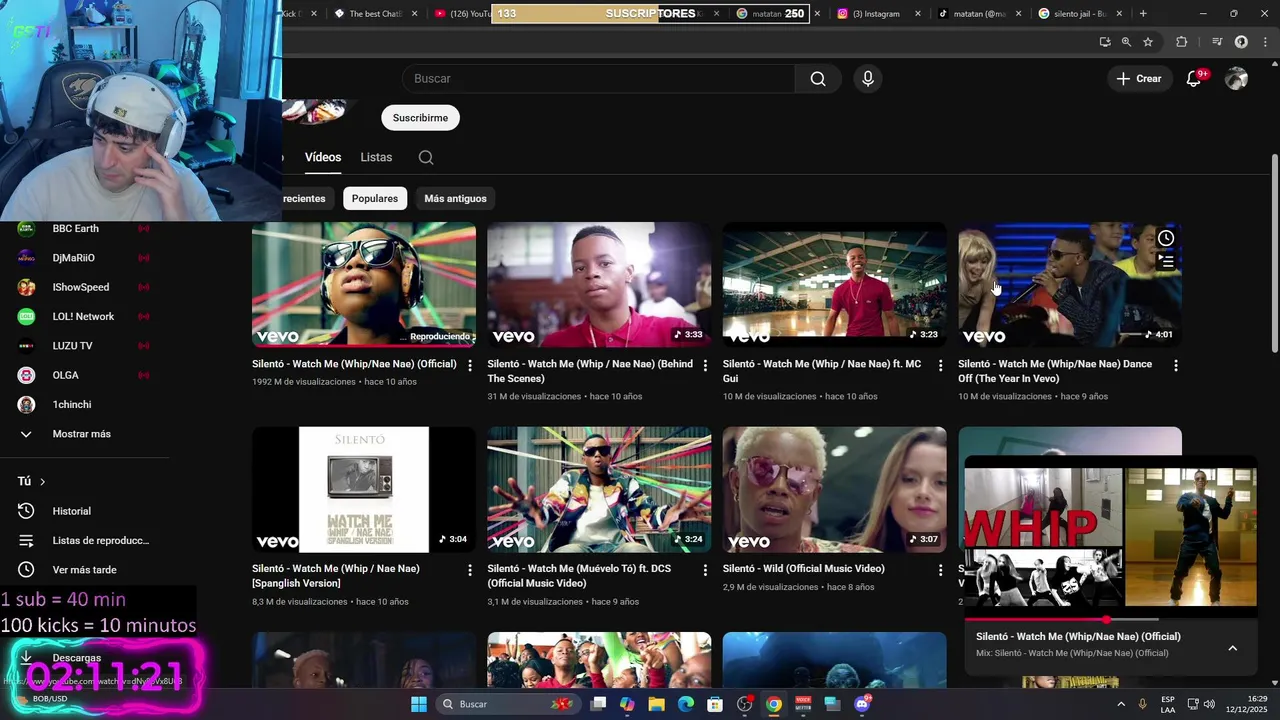Select the Populares filter chip
Image resolution: width=1280 pixels, height=720 pixels.
pos(375,198)
